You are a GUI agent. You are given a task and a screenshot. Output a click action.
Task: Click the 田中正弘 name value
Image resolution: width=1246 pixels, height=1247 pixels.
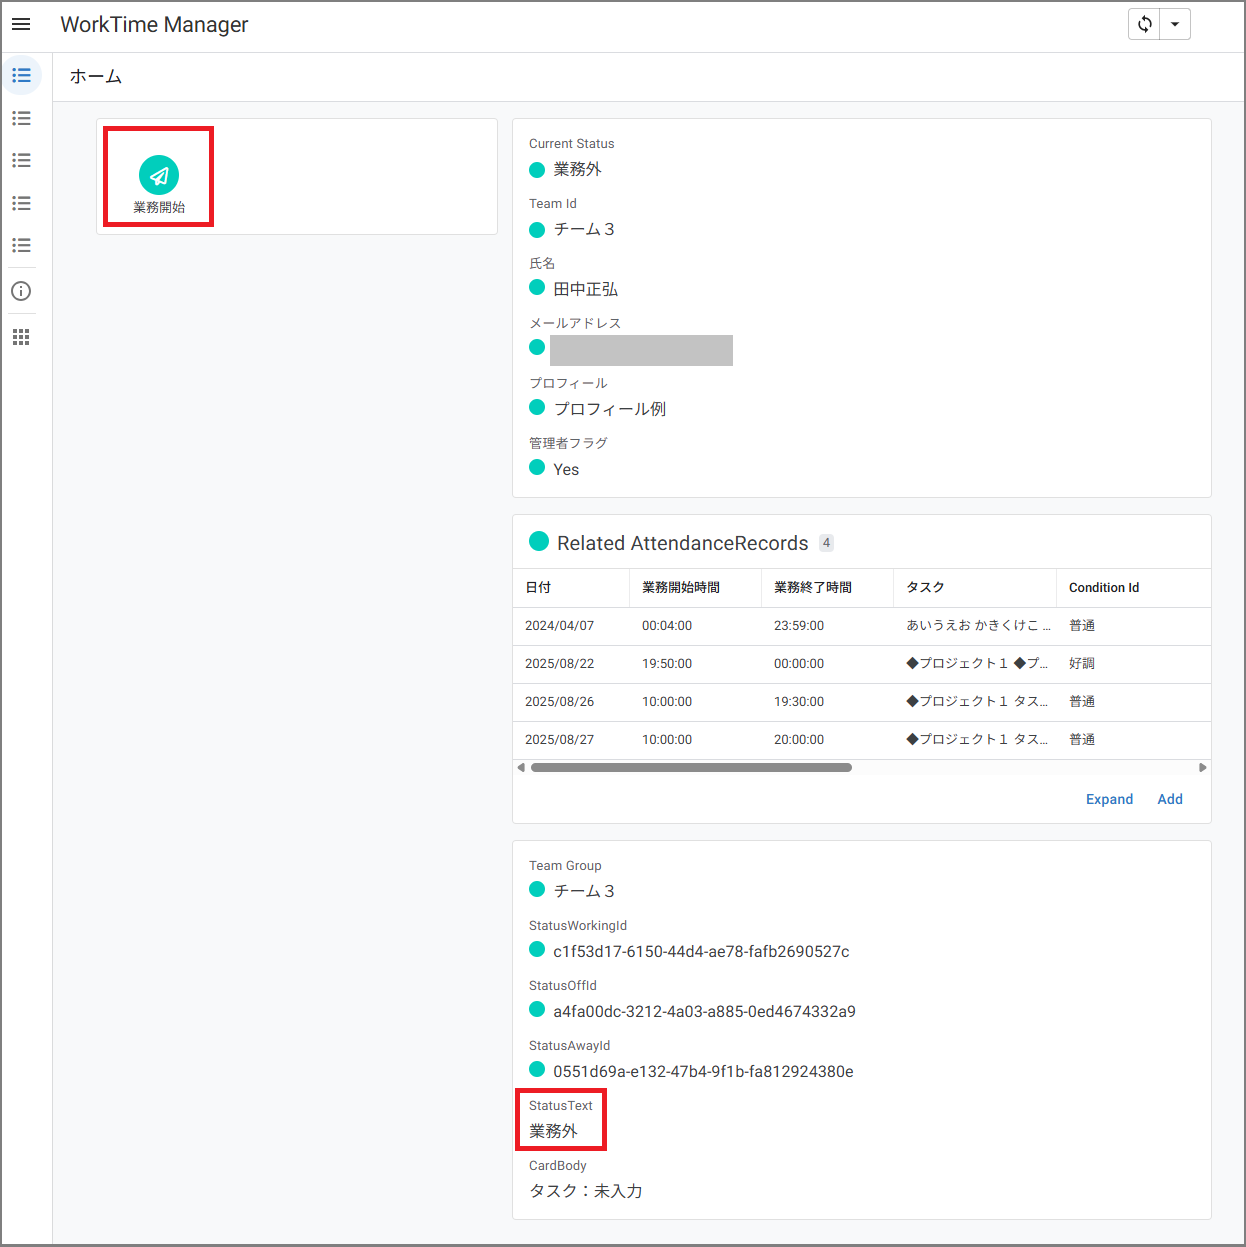[x=586, y=289]
